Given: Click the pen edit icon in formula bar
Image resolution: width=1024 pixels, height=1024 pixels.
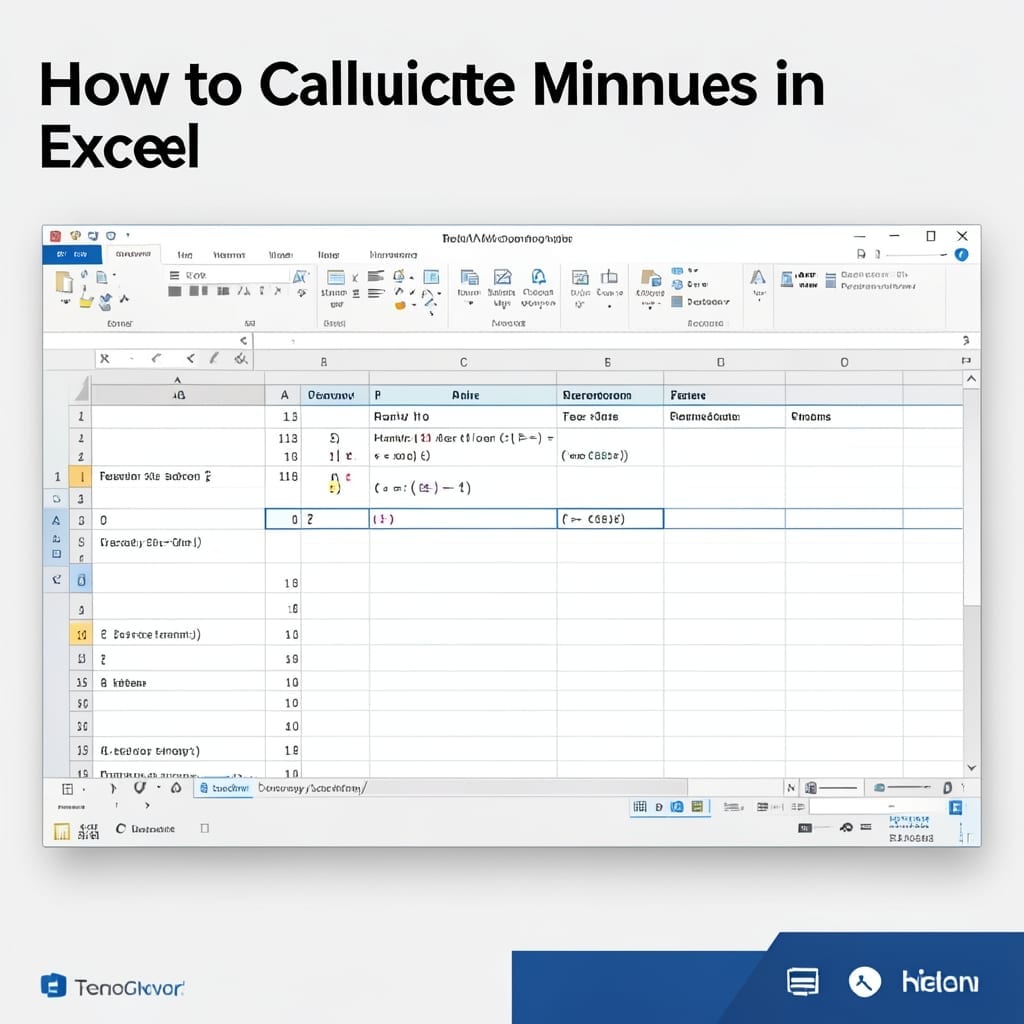Looking at the screenshot, I should click(214, 358).
